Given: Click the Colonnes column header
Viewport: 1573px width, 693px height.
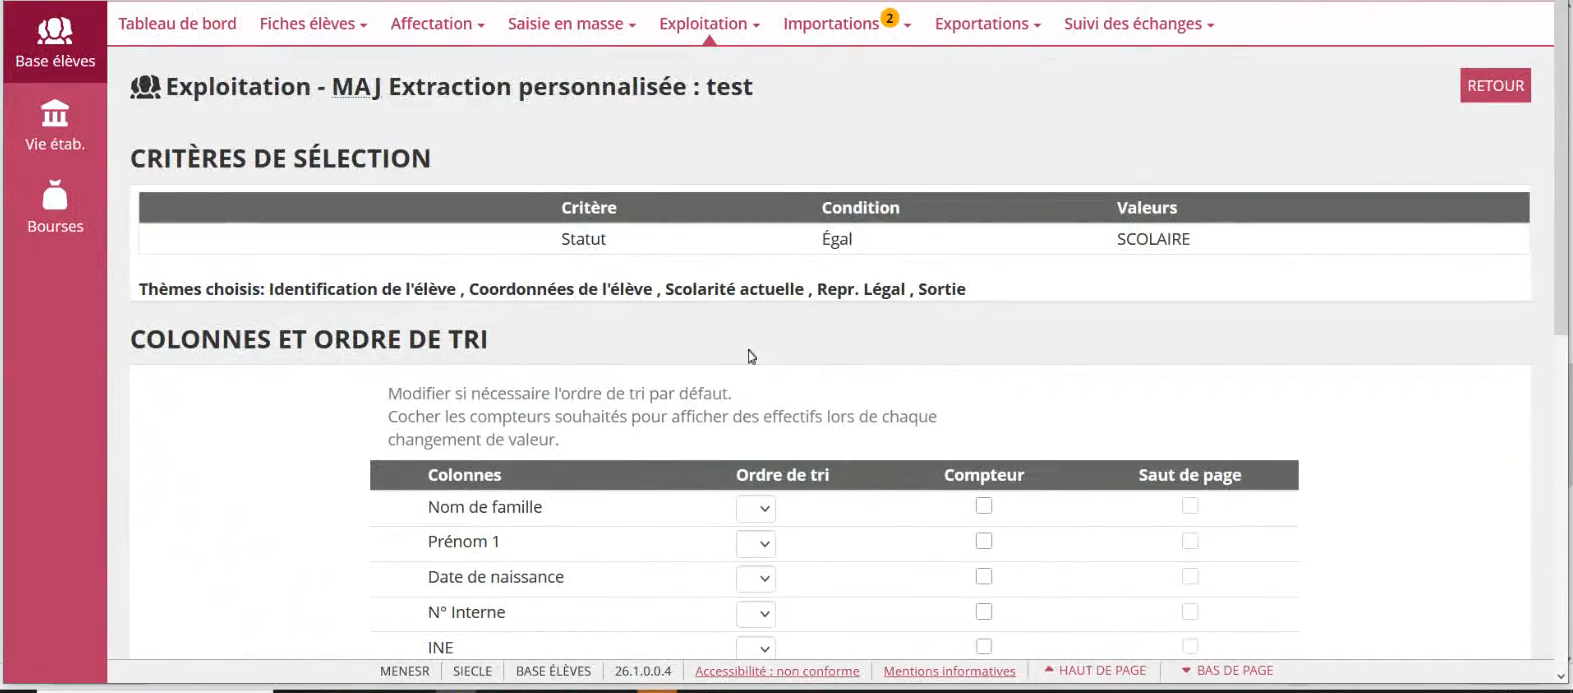Looking at the screenshot, I should pyautogui.click(x=464, y=475).
